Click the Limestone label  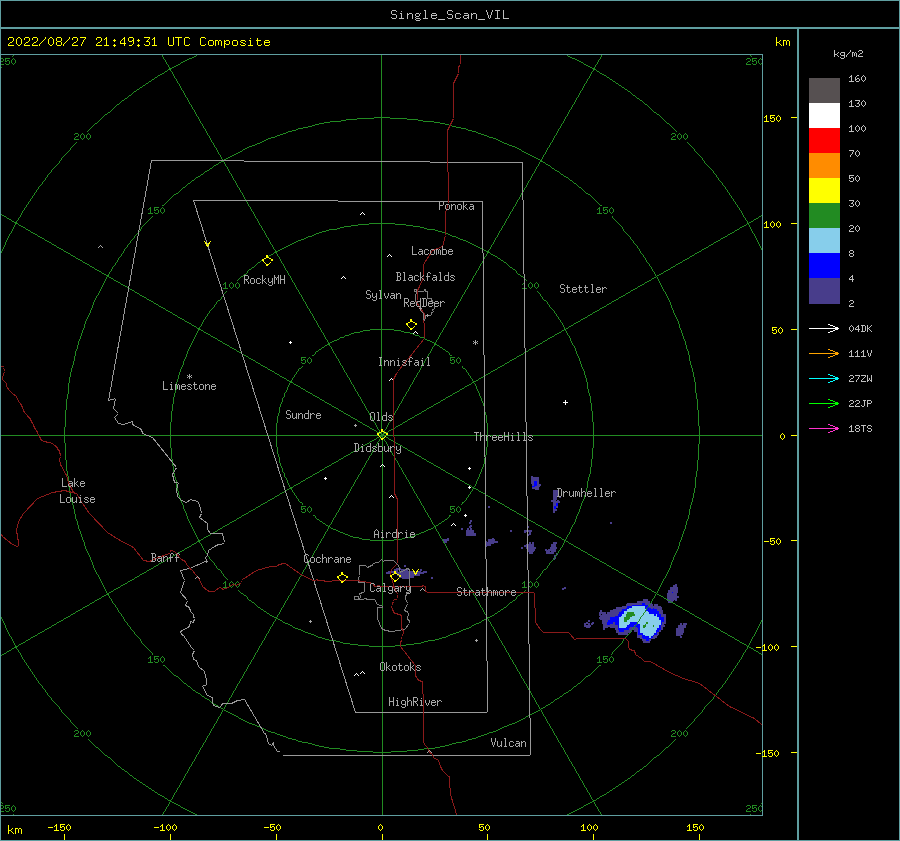(x=189, y=386)
